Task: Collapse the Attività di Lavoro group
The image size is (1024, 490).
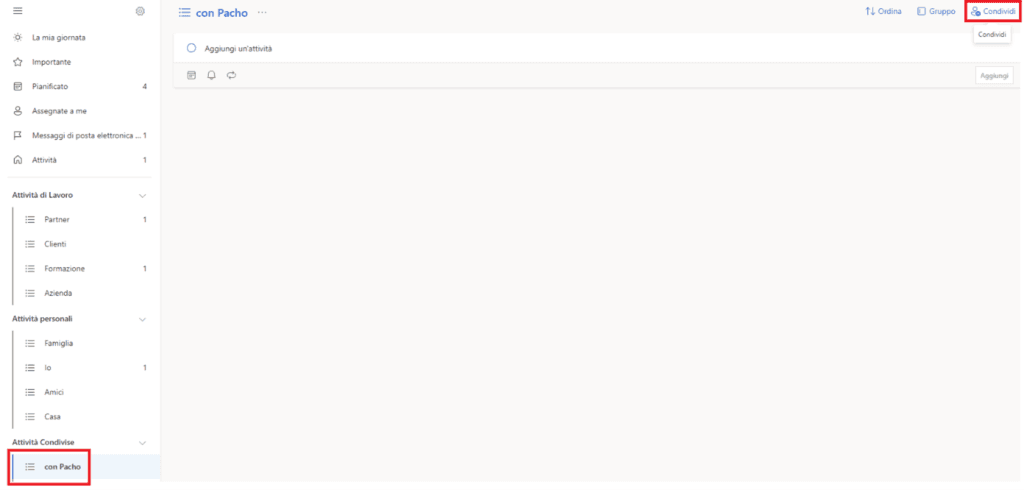Action: click(142, 195)
